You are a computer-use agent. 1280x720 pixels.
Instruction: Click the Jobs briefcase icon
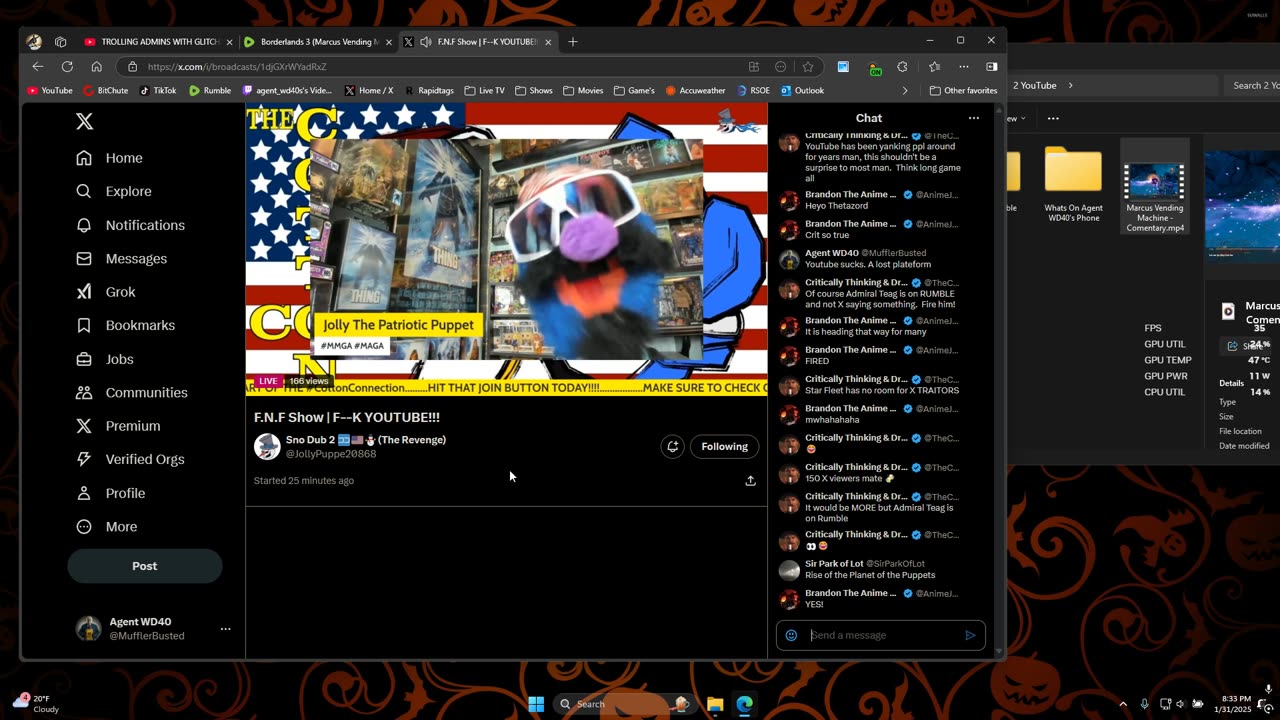coord(84,359)
